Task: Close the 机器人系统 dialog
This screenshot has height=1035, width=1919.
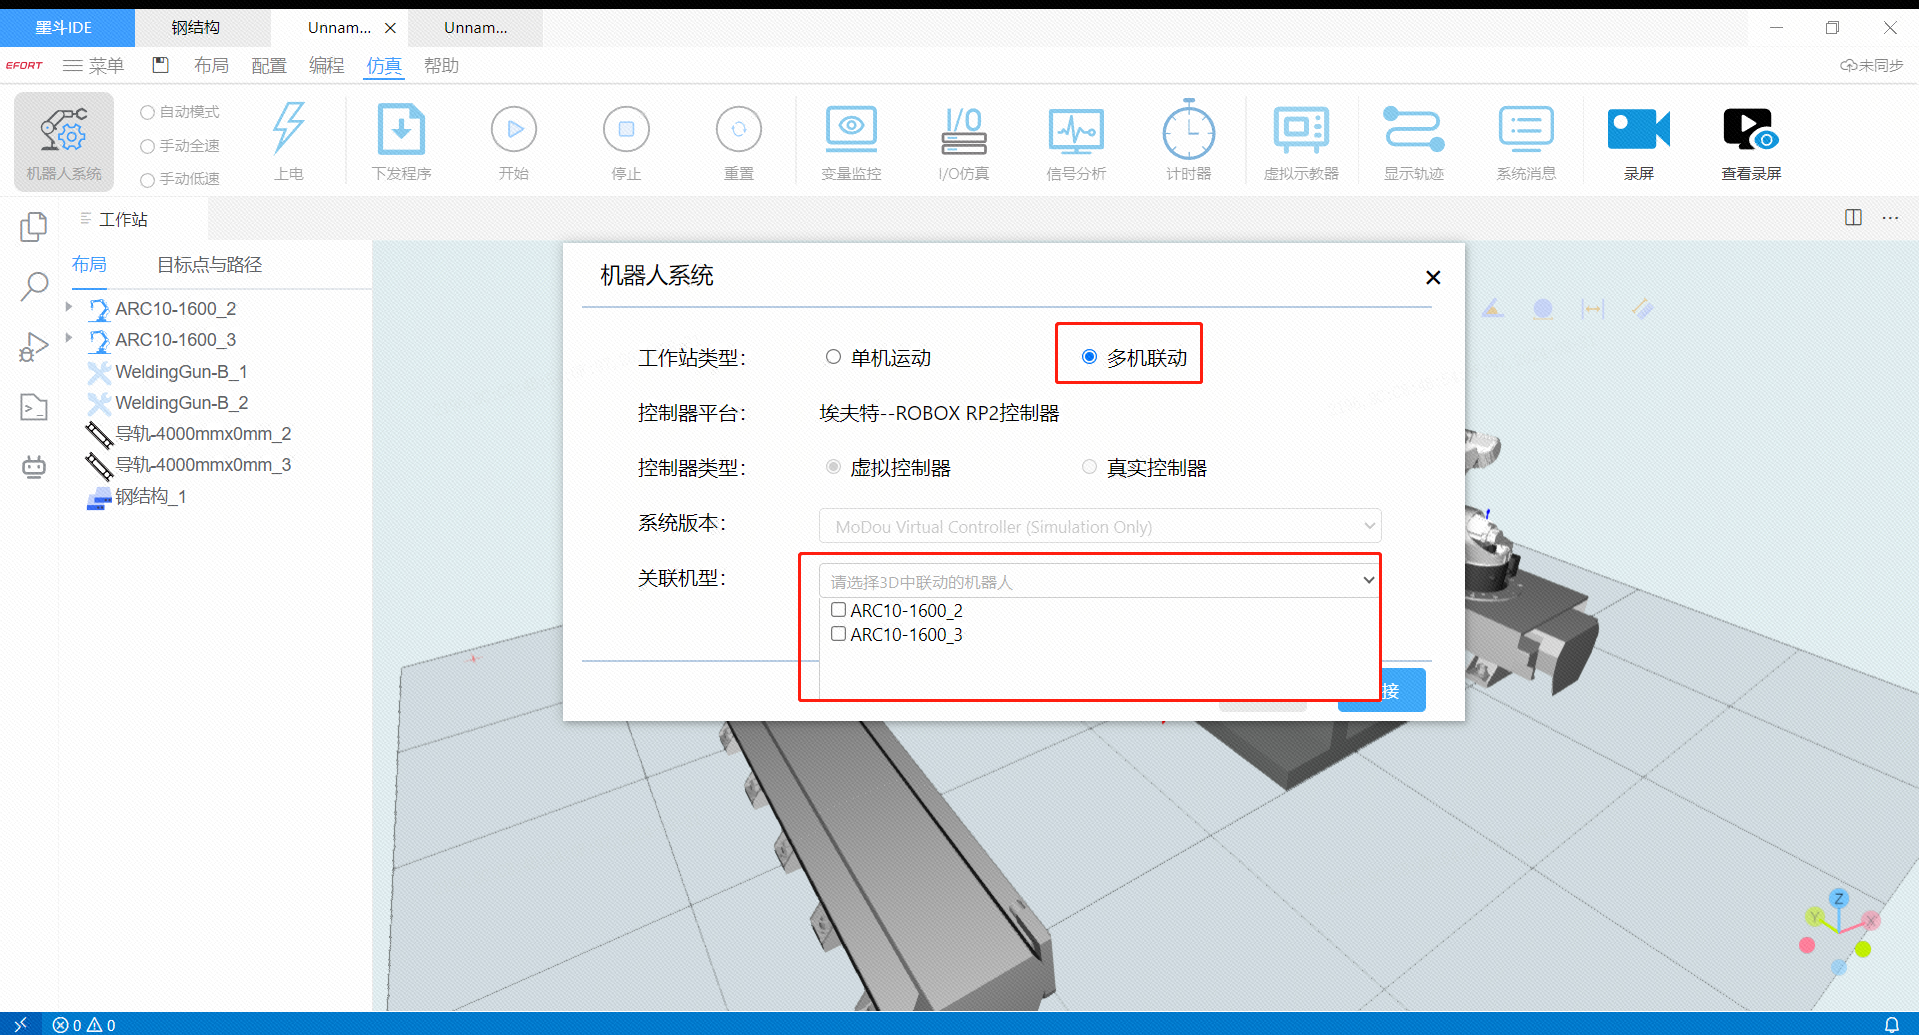Action: [1432, 277]
